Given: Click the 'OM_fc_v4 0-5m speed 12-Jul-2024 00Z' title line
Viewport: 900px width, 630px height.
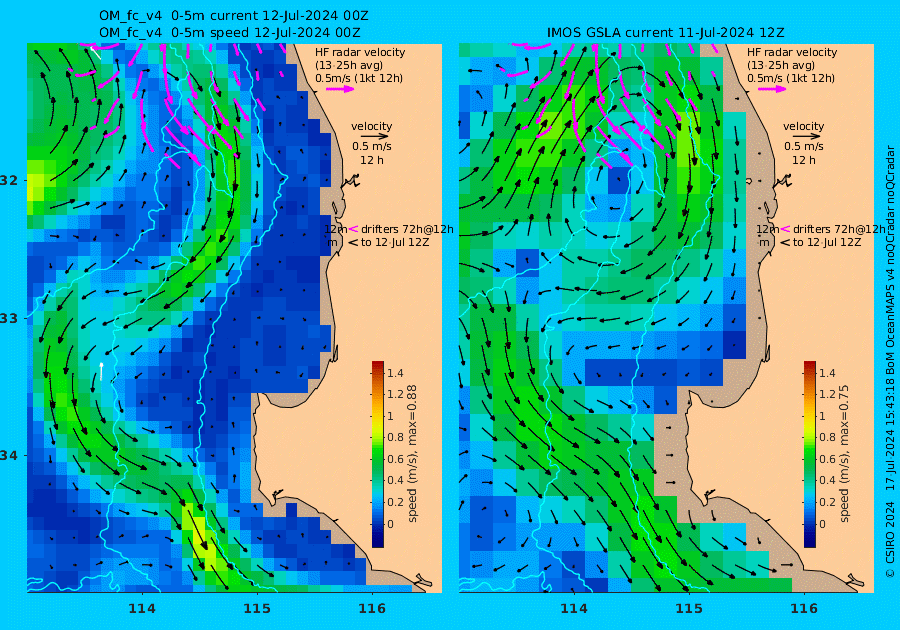Looking at the screenshot, I should pyautogui.click(x=230, y=33).
